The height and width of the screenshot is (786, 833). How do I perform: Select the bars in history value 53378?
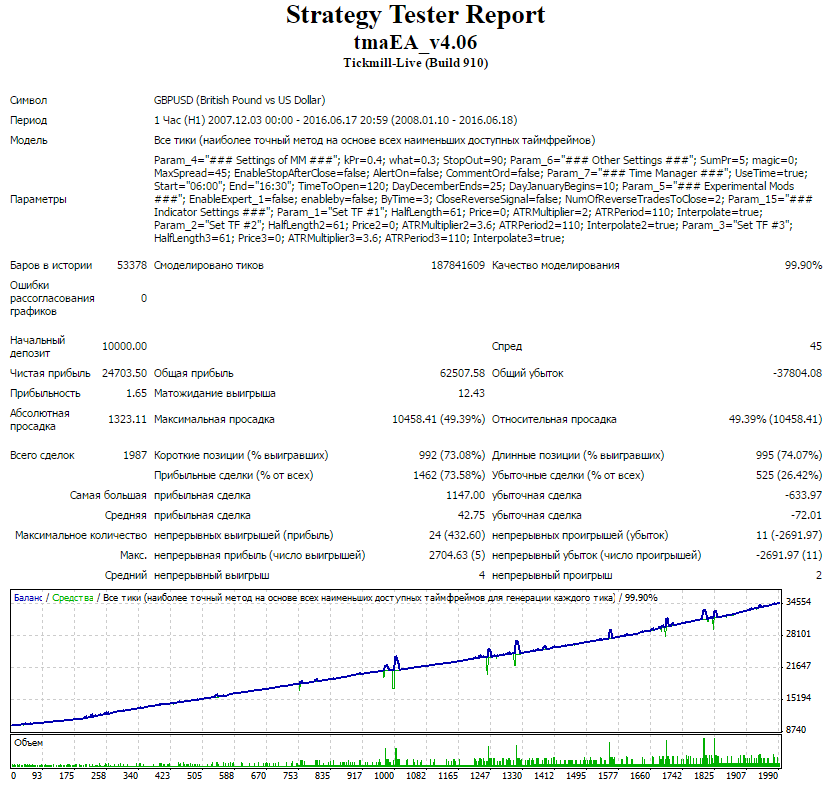(x=132, y=266)
